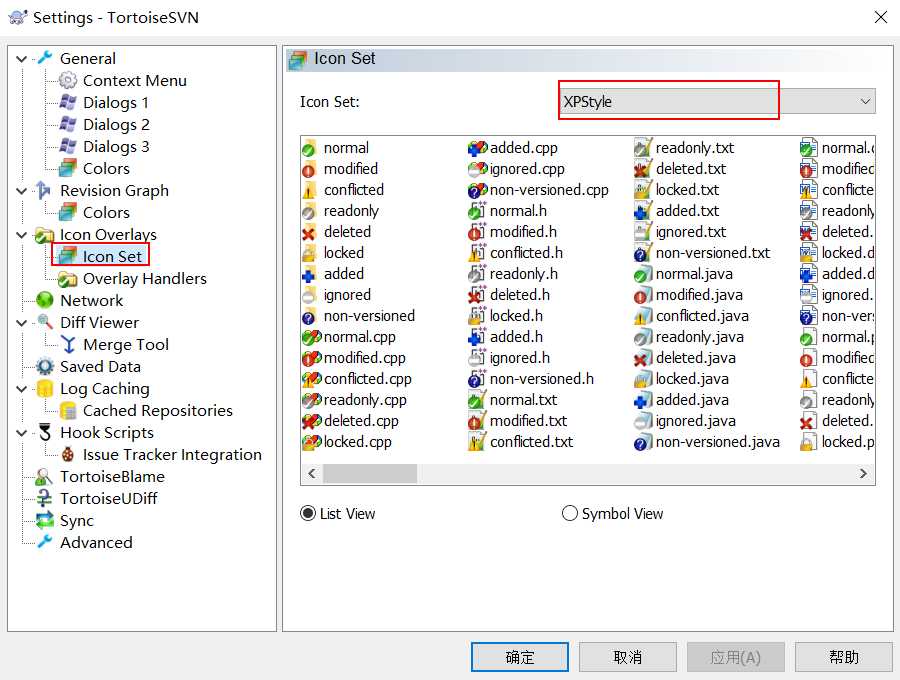Click the Network globe icon

[x=45, y=300]
